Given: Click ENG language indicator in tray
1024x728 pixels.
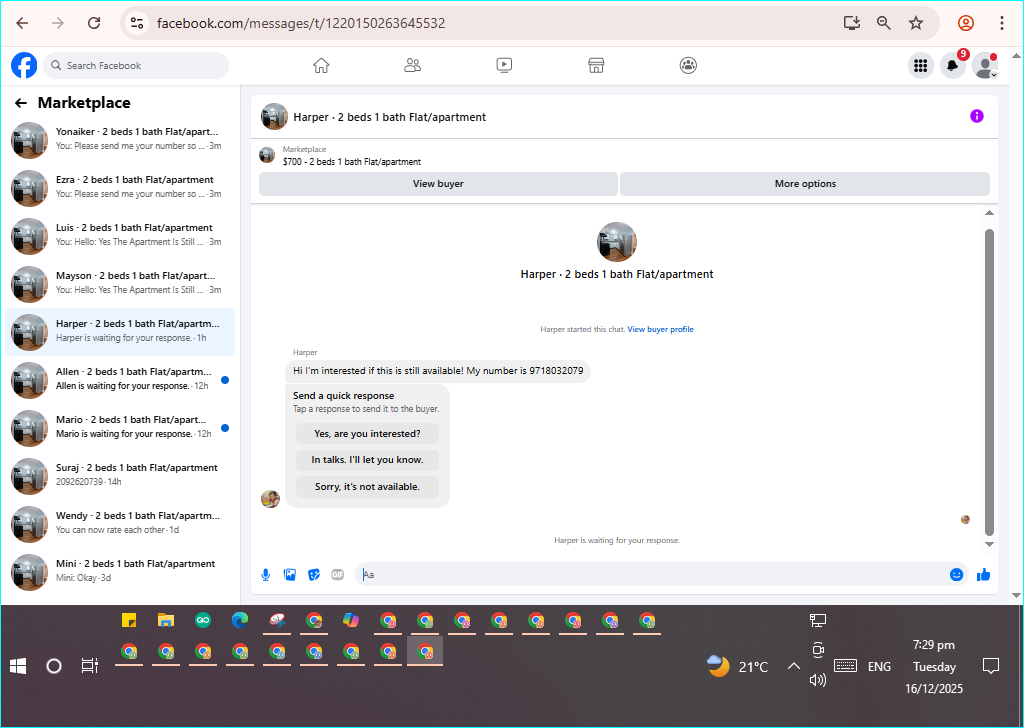Looking at the screenshot, I should [879, 667].
